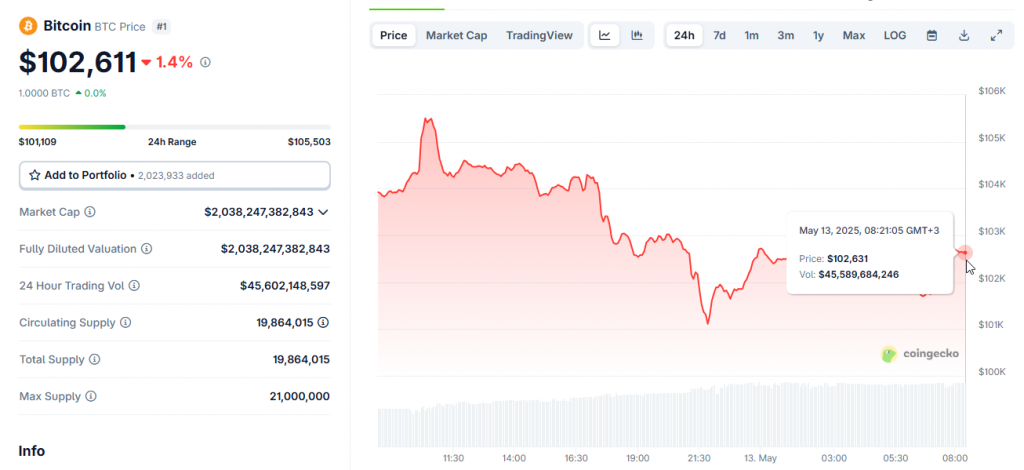Click the 19,864,015 Total Supply value
Viewport: 1024px width, 470px height.
[301, 360]
